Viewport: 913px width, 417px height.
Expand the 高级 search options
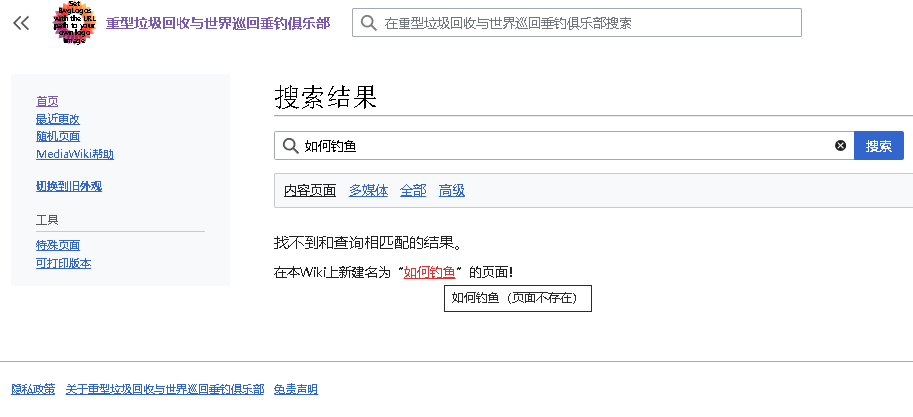(x=452, y=190)
